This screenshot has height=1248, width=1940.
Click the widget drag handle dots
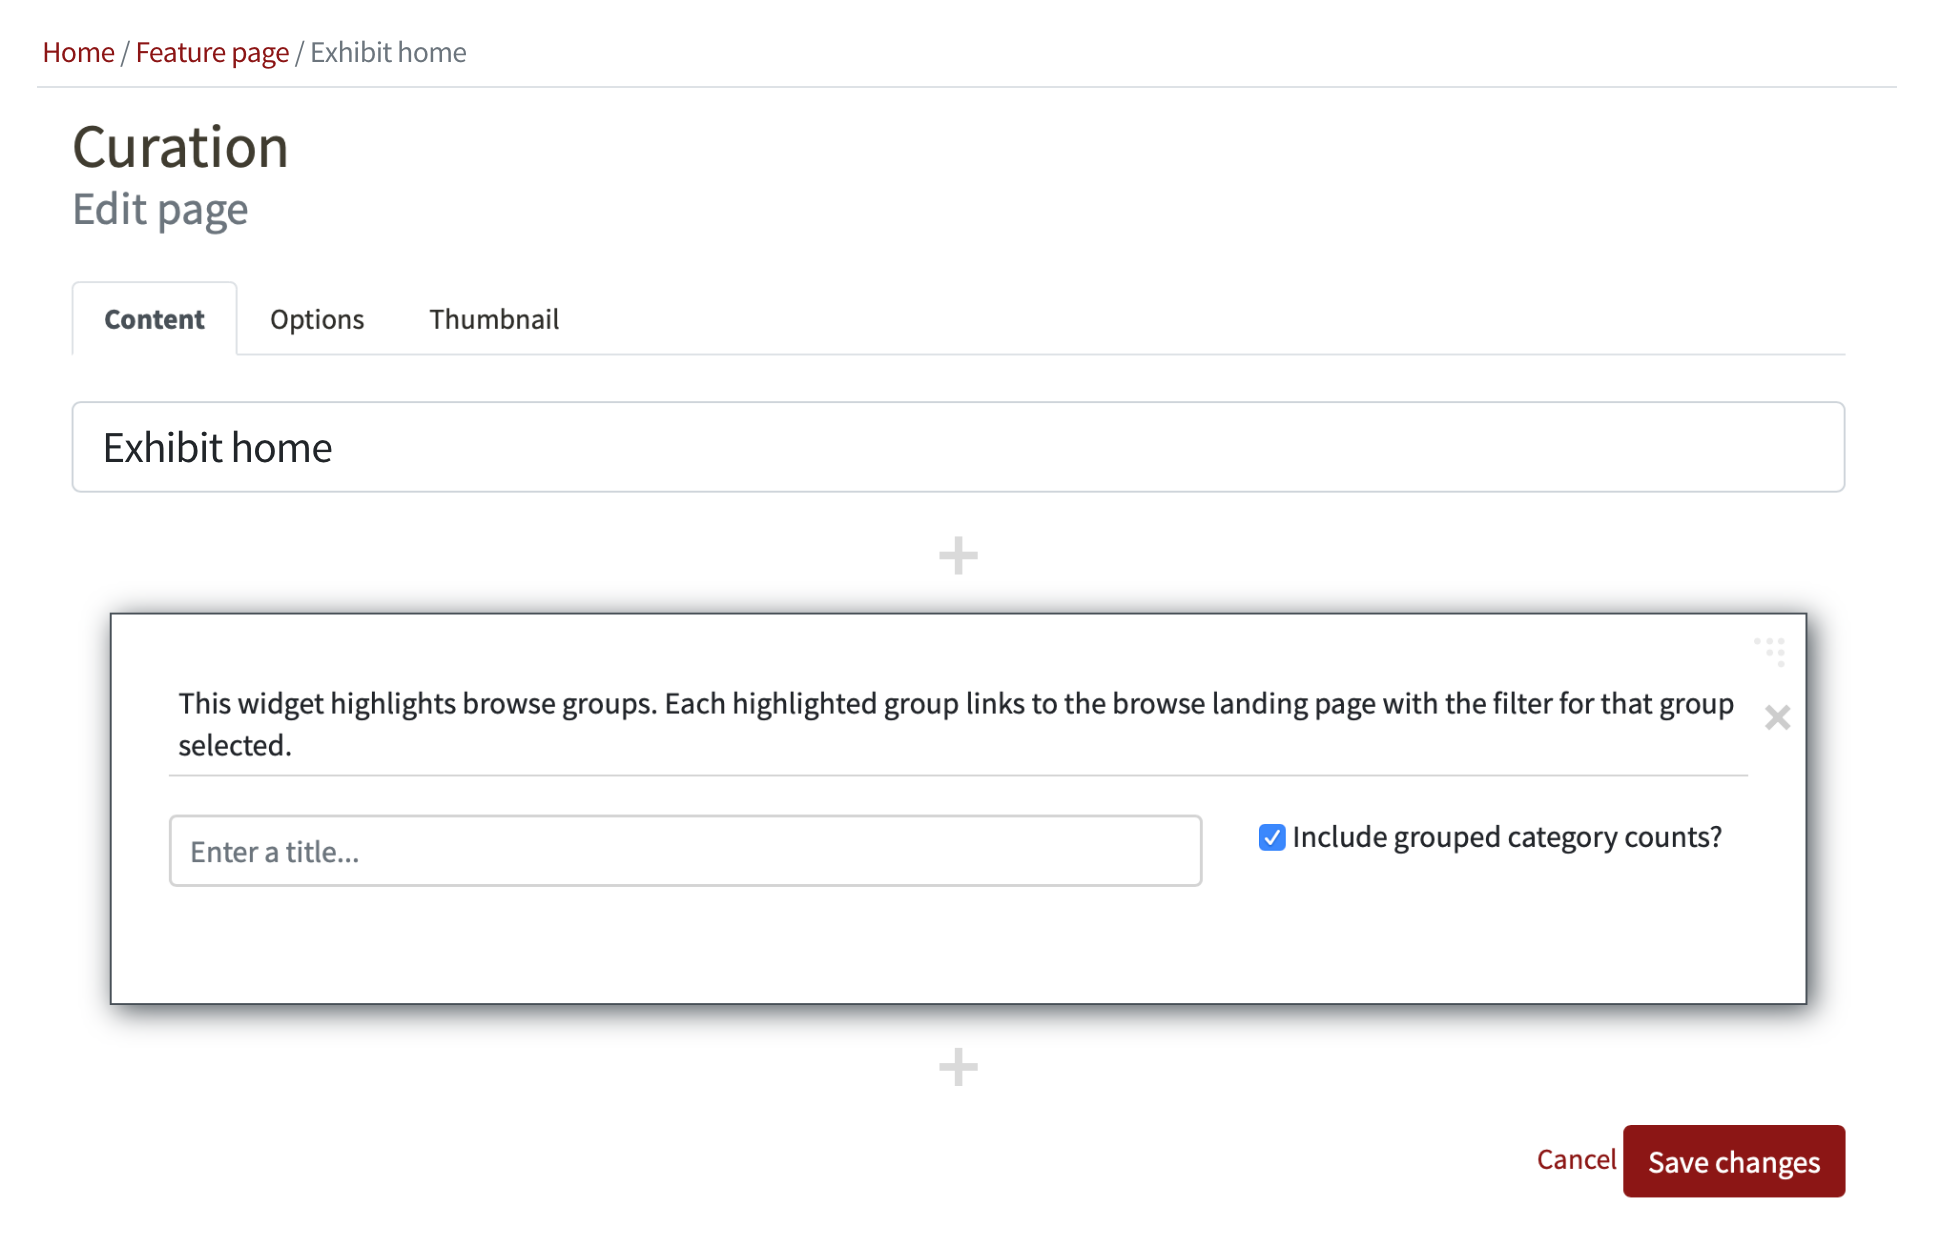tap(1770, 651)
